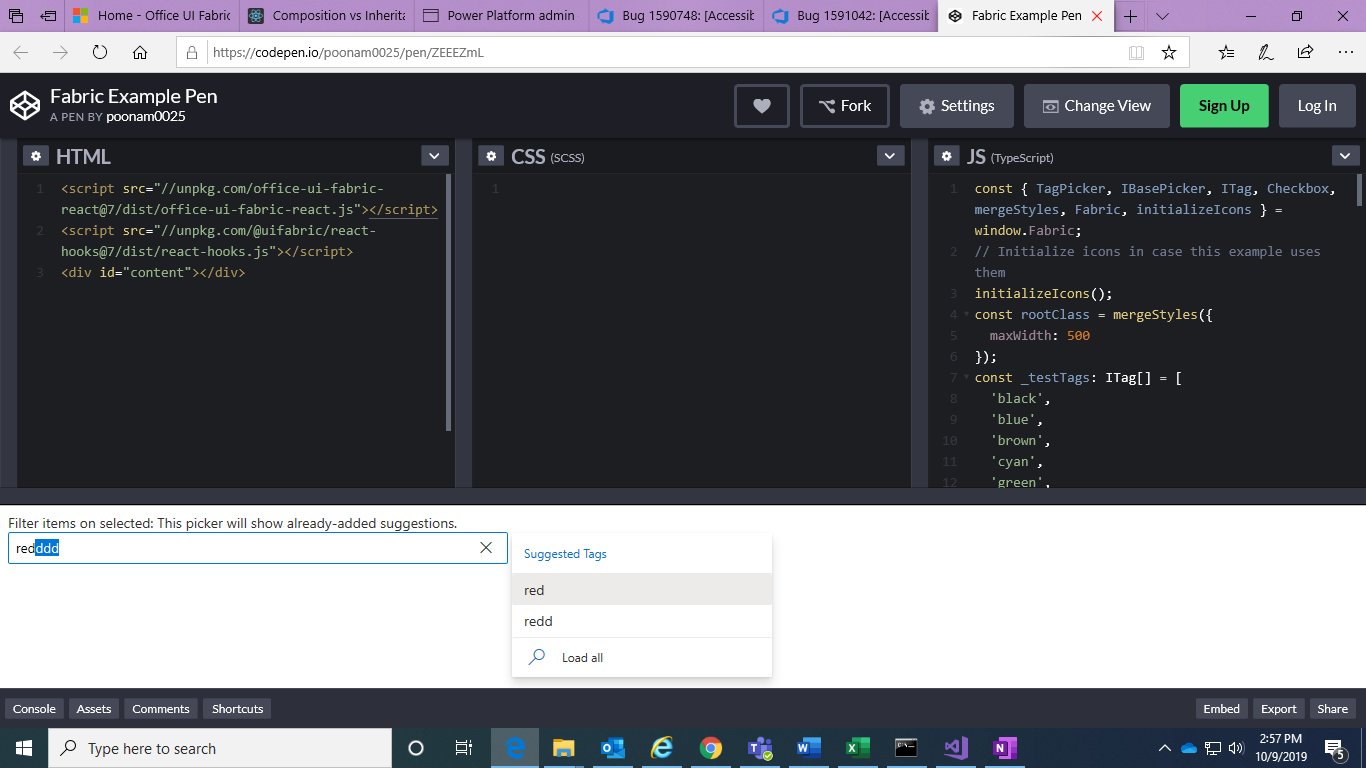This screenshot has height=768, width=1366.
Task: Select the 'redd' suggested tag
Action: tap(642, 621)
